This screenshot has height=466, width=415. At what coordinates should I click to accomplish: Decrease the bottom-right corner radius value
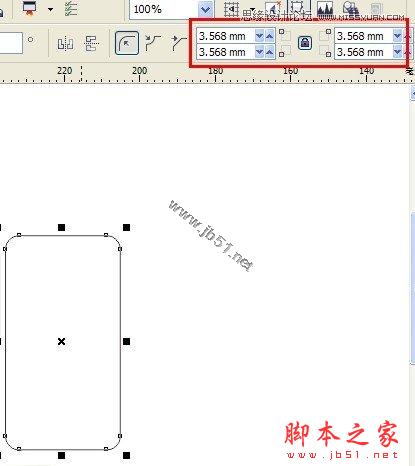pyautogui.click(x=397, y=52)
